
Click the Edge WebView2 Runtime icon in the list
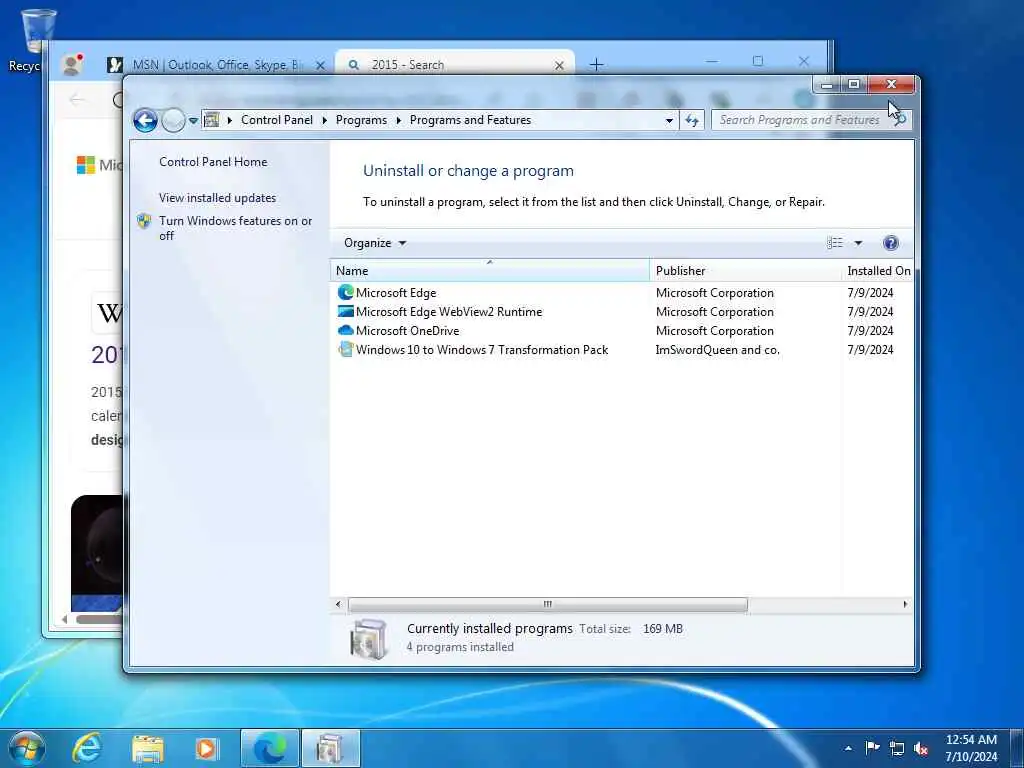pyautogui.click(x=345, y=312)
